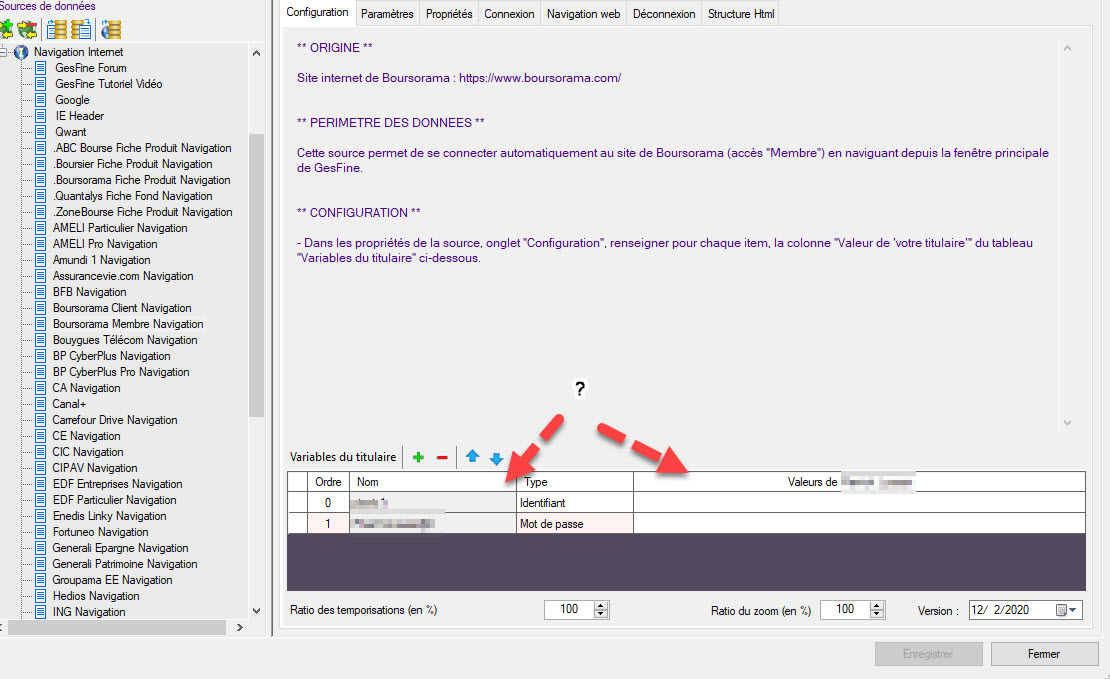Click the remove data source icon
1110x679 pixels.
click(x=28, y=29)
